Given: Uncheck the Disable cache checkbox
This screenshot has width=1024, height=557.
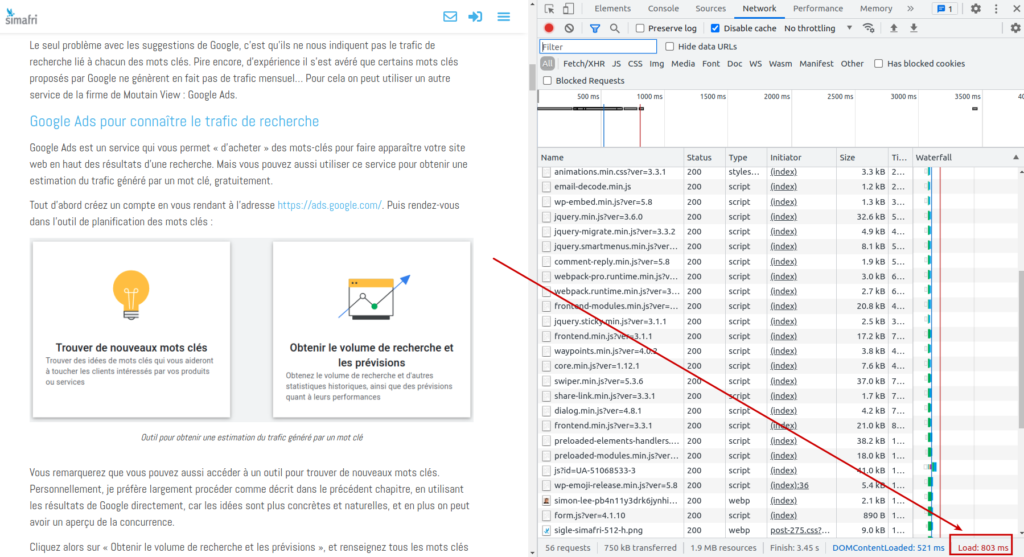Looking at the screenshot, I should click(x=715, y=28).
